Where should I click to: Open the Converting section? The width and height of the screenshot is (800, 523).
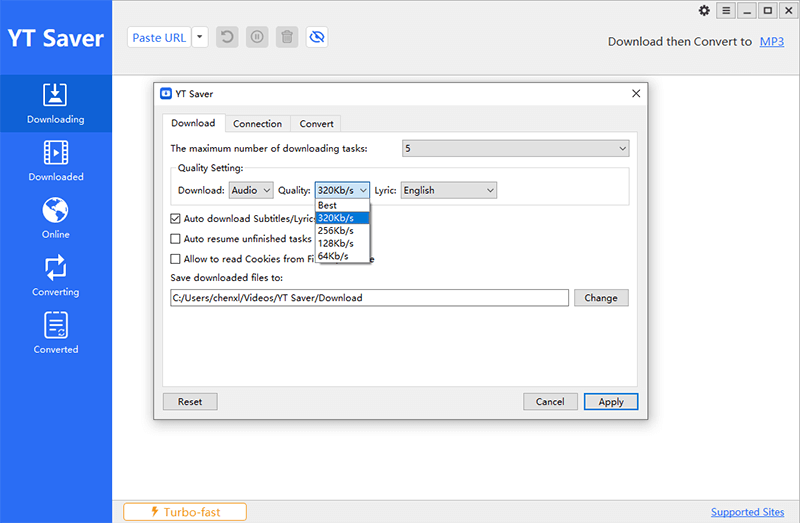(56, 276)
